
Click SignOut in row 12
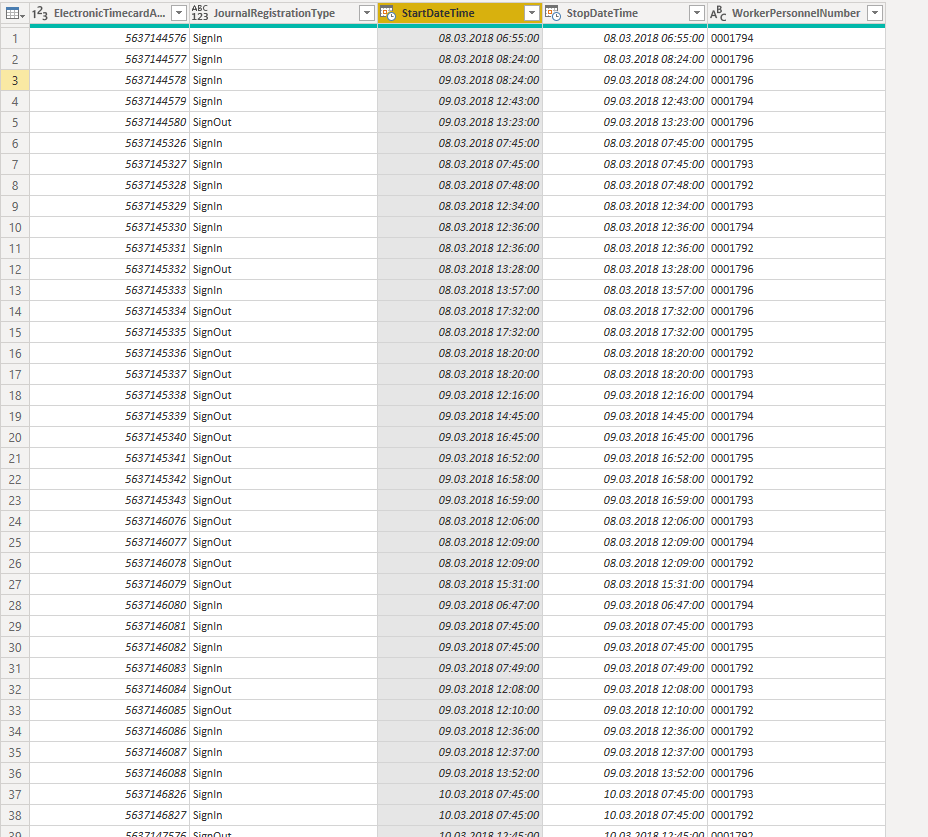283,269
